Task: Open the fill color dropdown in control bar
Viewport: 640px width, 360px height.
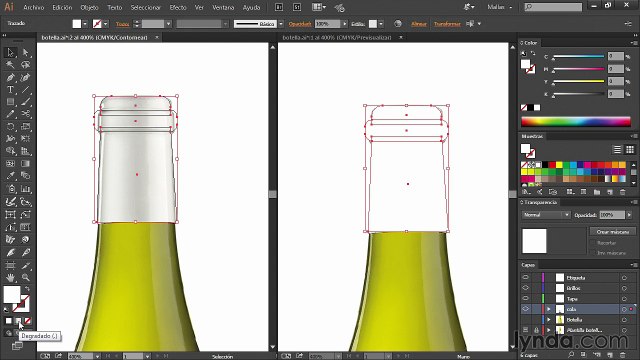Action: click(85, 24)
